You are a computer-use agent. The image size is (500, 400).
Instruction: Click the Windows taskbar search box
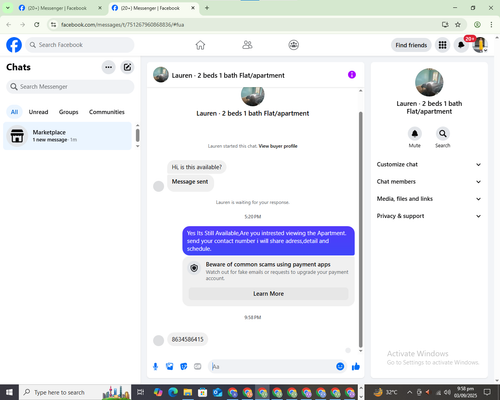pos(74,392)
